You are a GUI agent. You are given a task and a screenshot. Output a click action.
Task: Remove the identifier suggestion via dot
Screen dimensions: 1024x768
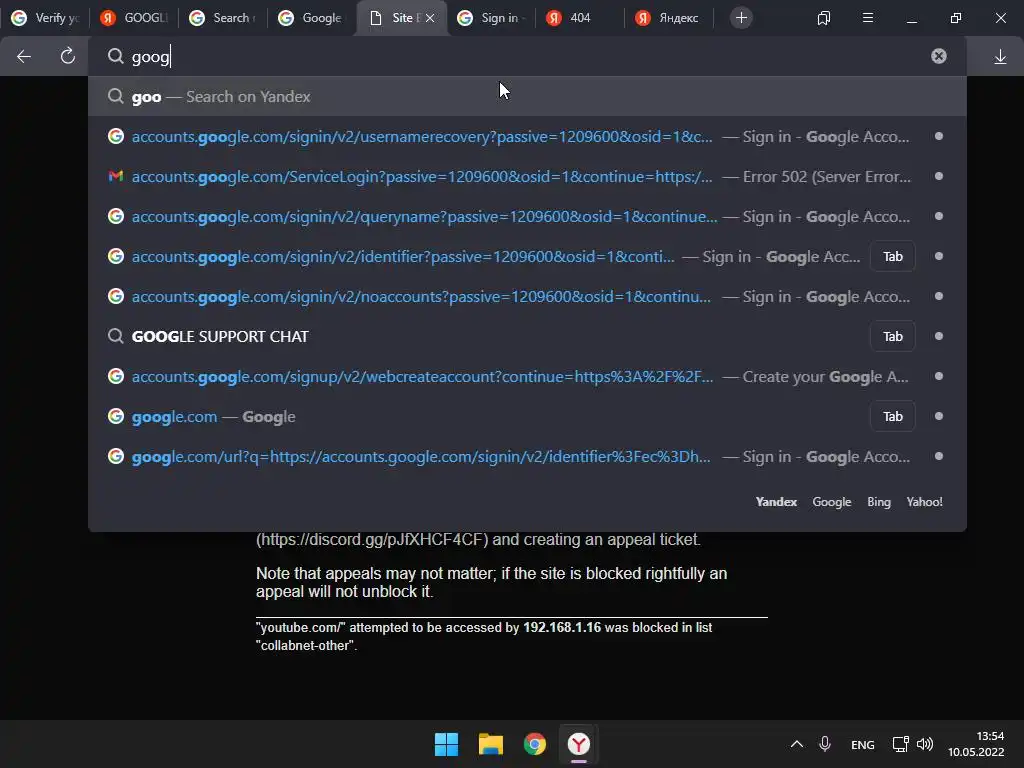pos(938,256)
